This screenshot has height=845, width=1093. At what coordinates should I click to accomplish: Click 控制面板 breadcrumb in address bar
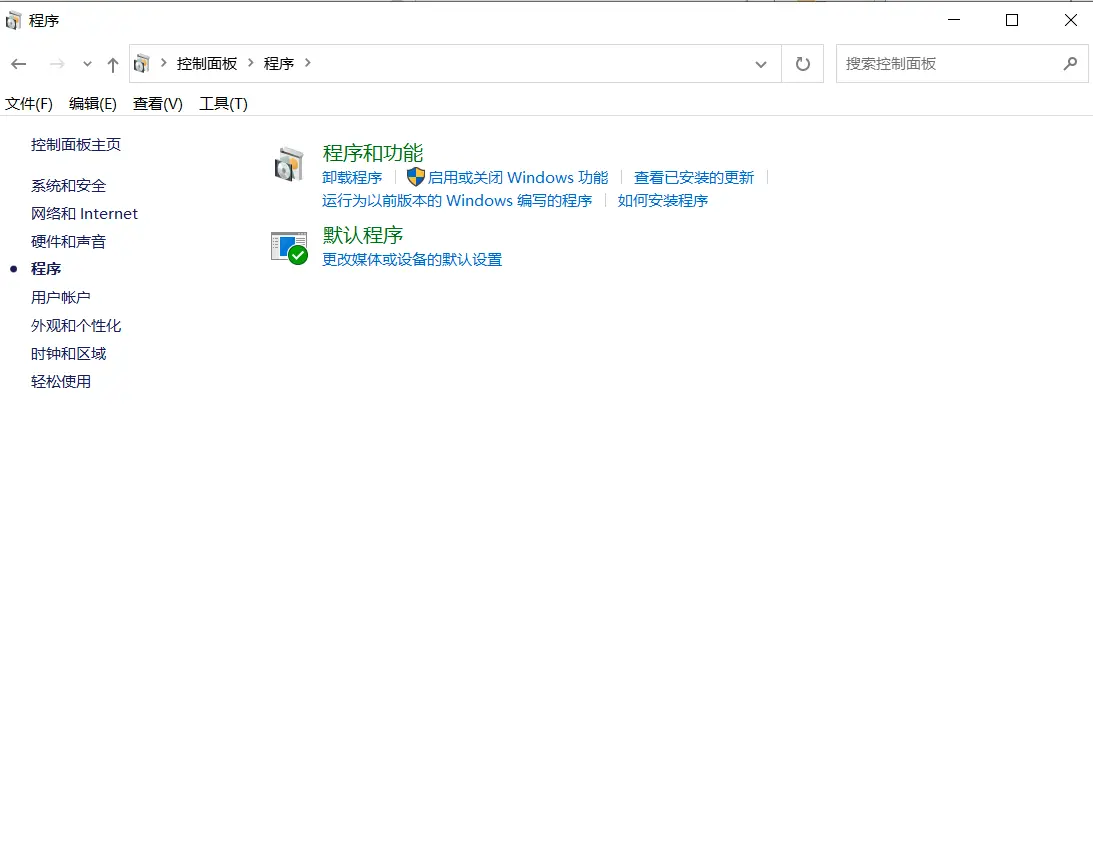pos(207,63)
